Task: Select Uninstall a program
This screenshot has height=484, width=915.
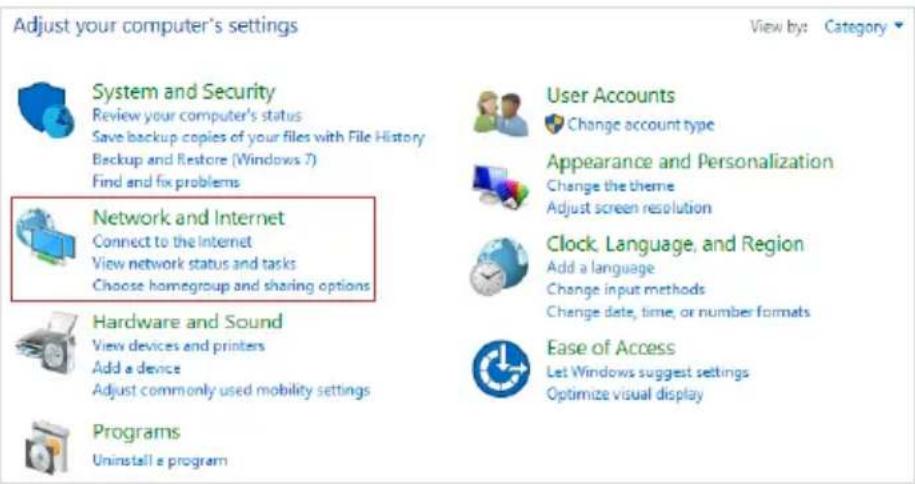Action: pyautogui.click(x=160, y=460)
